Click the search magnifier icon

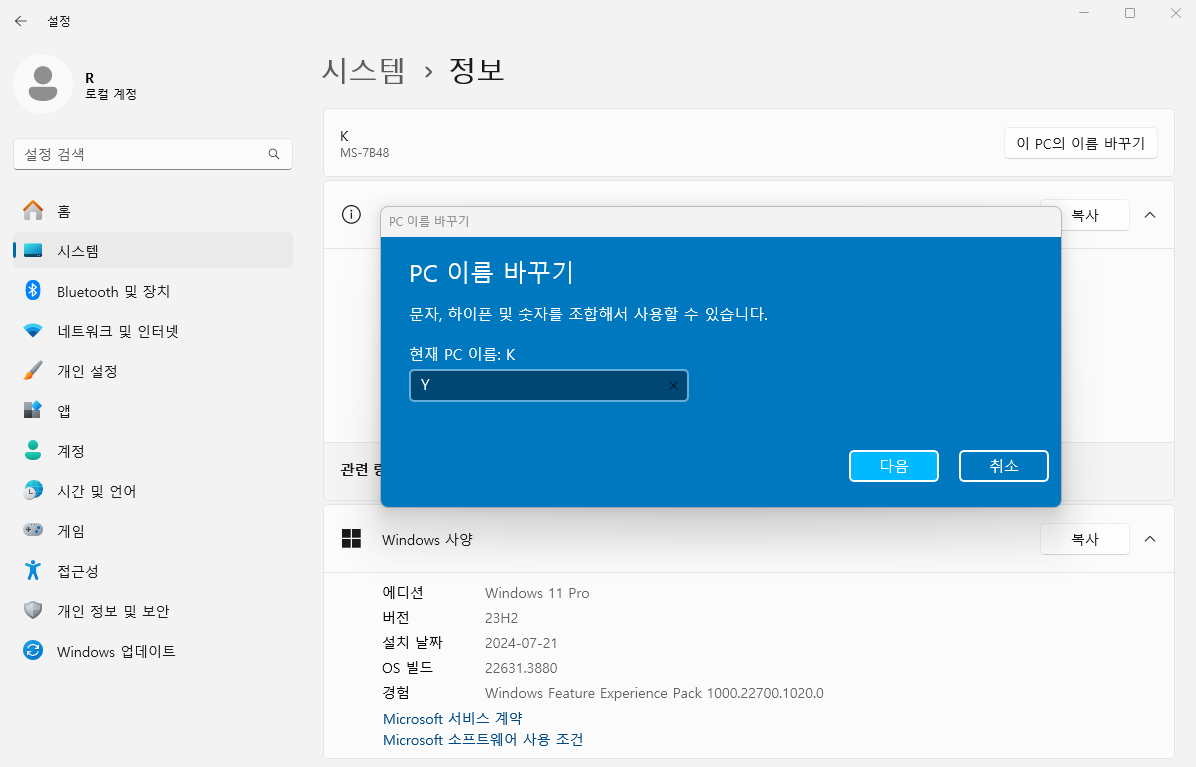pyautogui.click(x=274, y=154)
